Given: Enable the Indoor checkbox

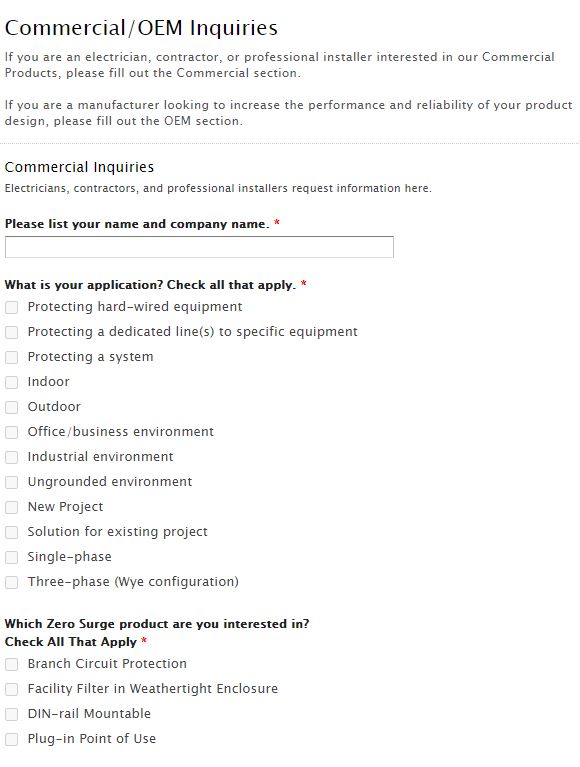Looking at the screenshot, I should coord(11,382).
